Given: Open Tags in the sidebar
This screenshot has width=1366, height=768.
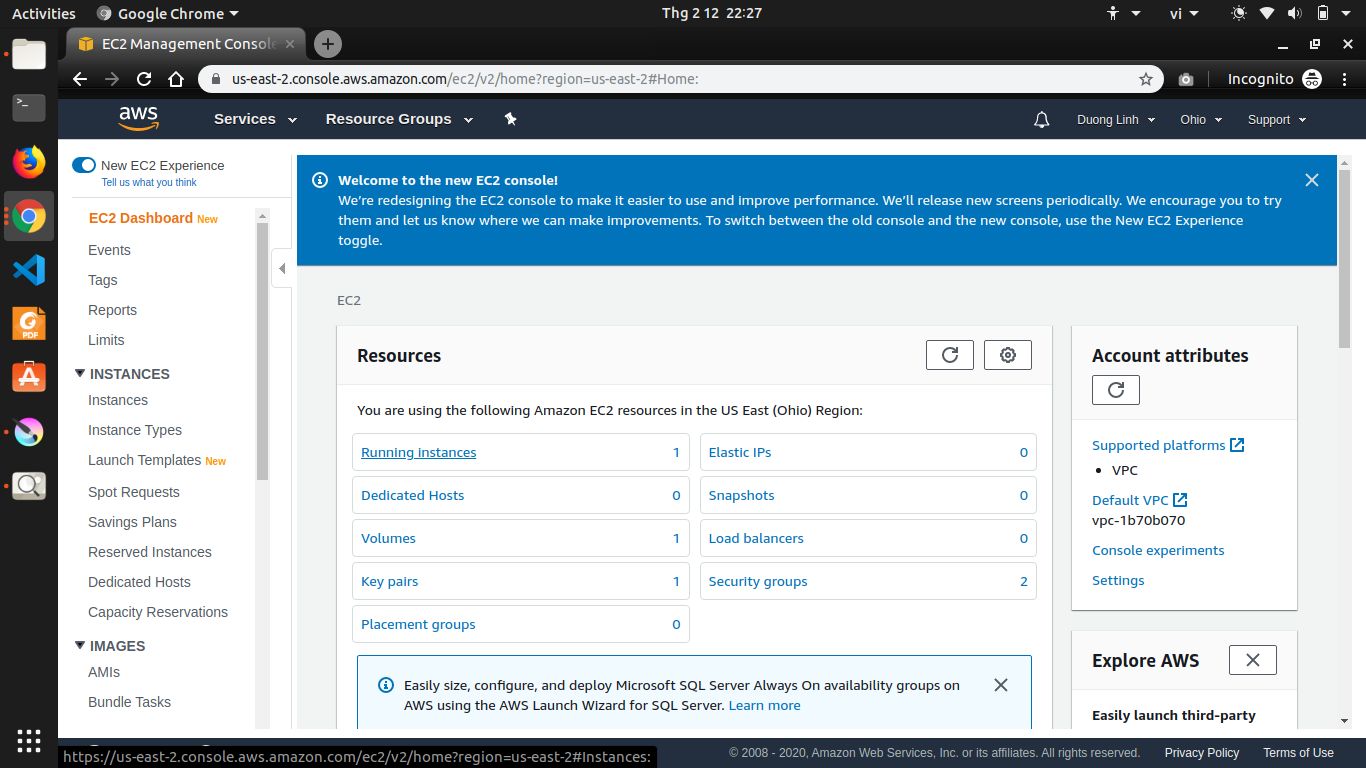Looking at the screenshot, I should click(x=103, y=280).
